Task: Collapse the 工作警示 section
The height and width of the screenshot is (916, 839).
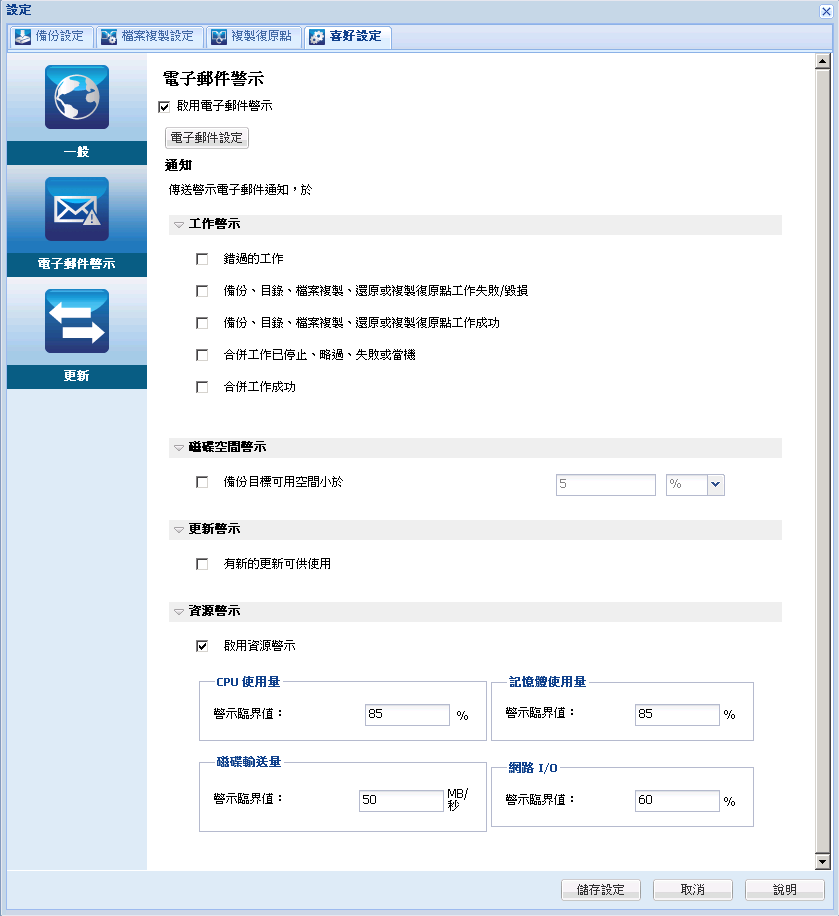Action: point(179,225)
